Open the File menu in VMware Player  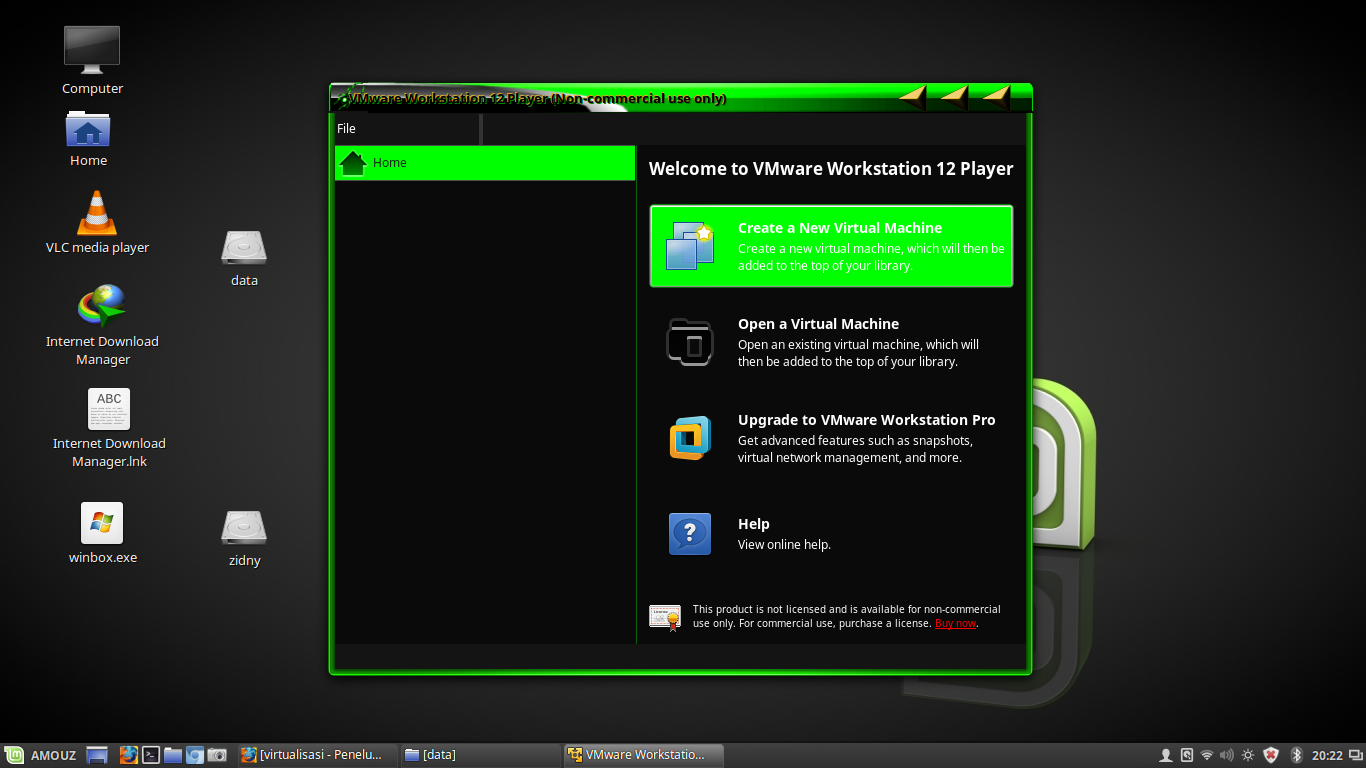346,129
